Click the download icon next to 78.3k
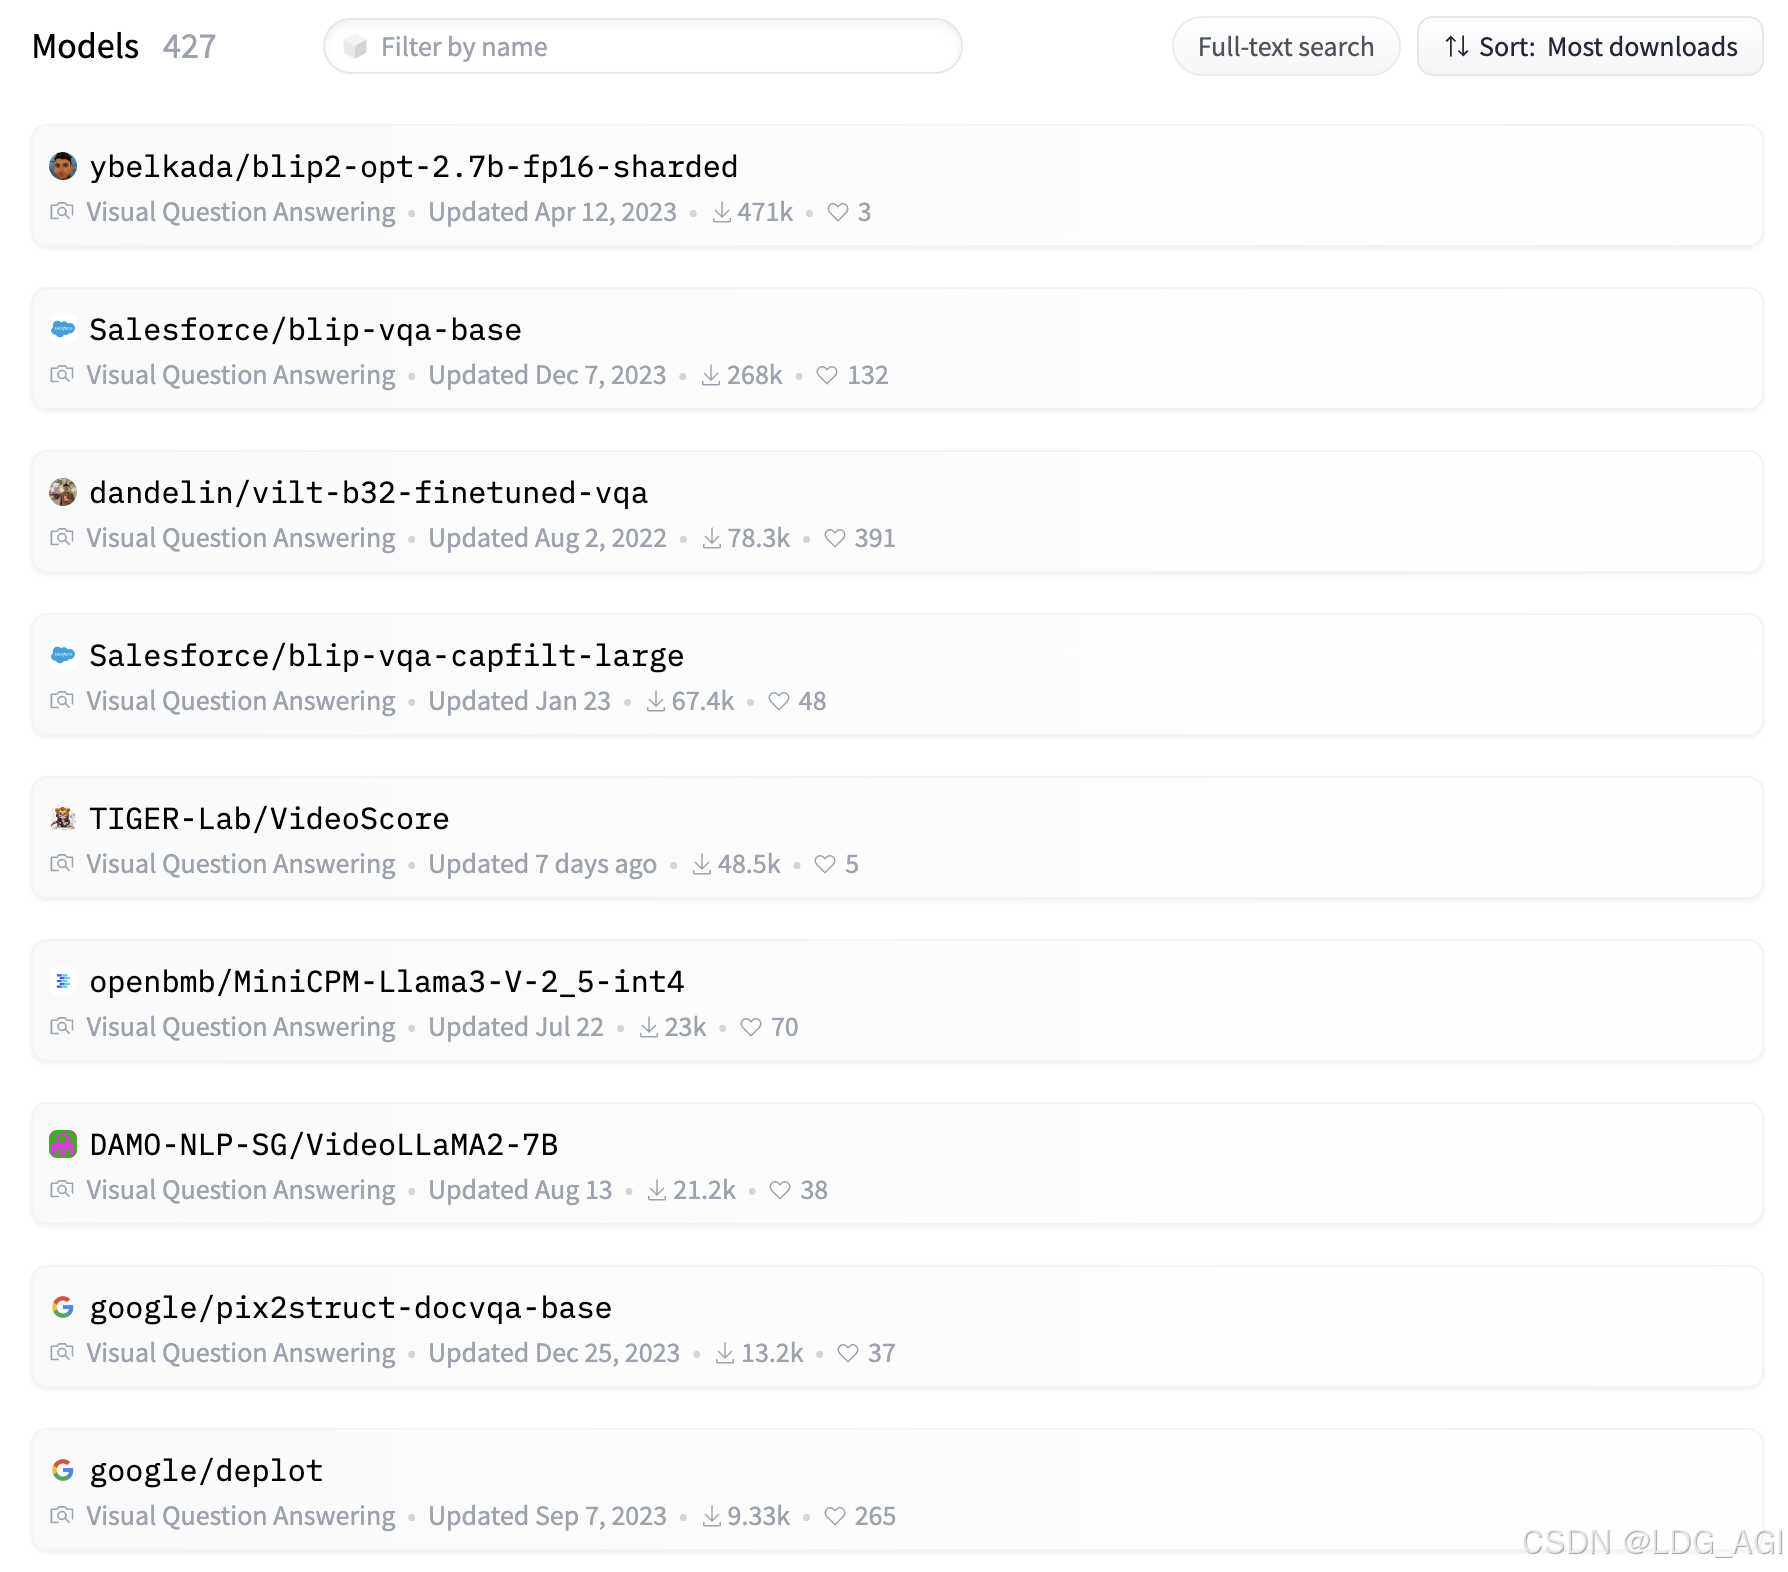This screenshot has width=1788, height=1572. 712,538
